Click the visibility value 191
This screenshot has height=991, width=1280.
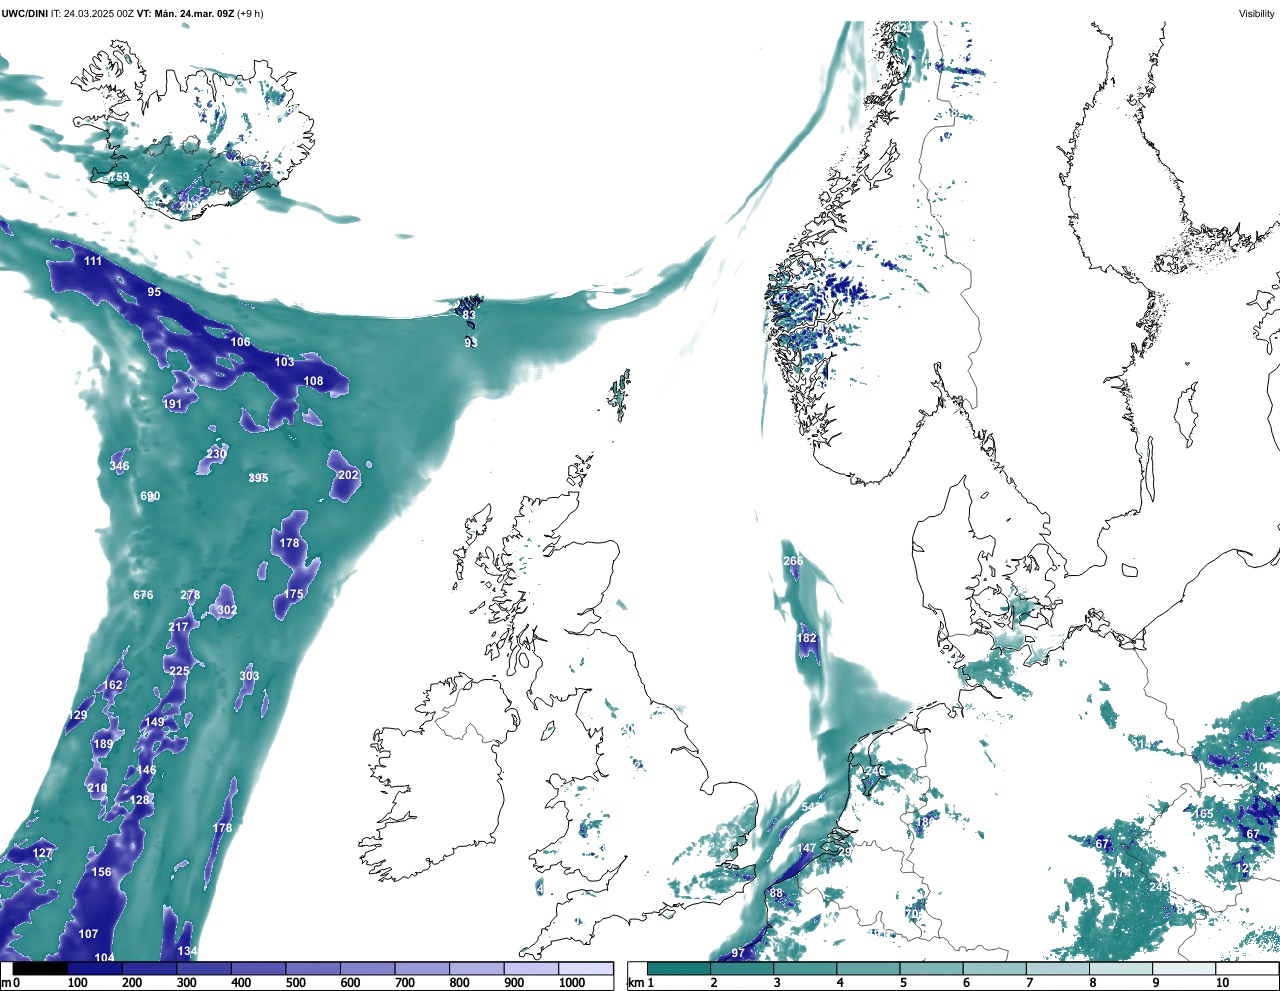tap(173, 404)
